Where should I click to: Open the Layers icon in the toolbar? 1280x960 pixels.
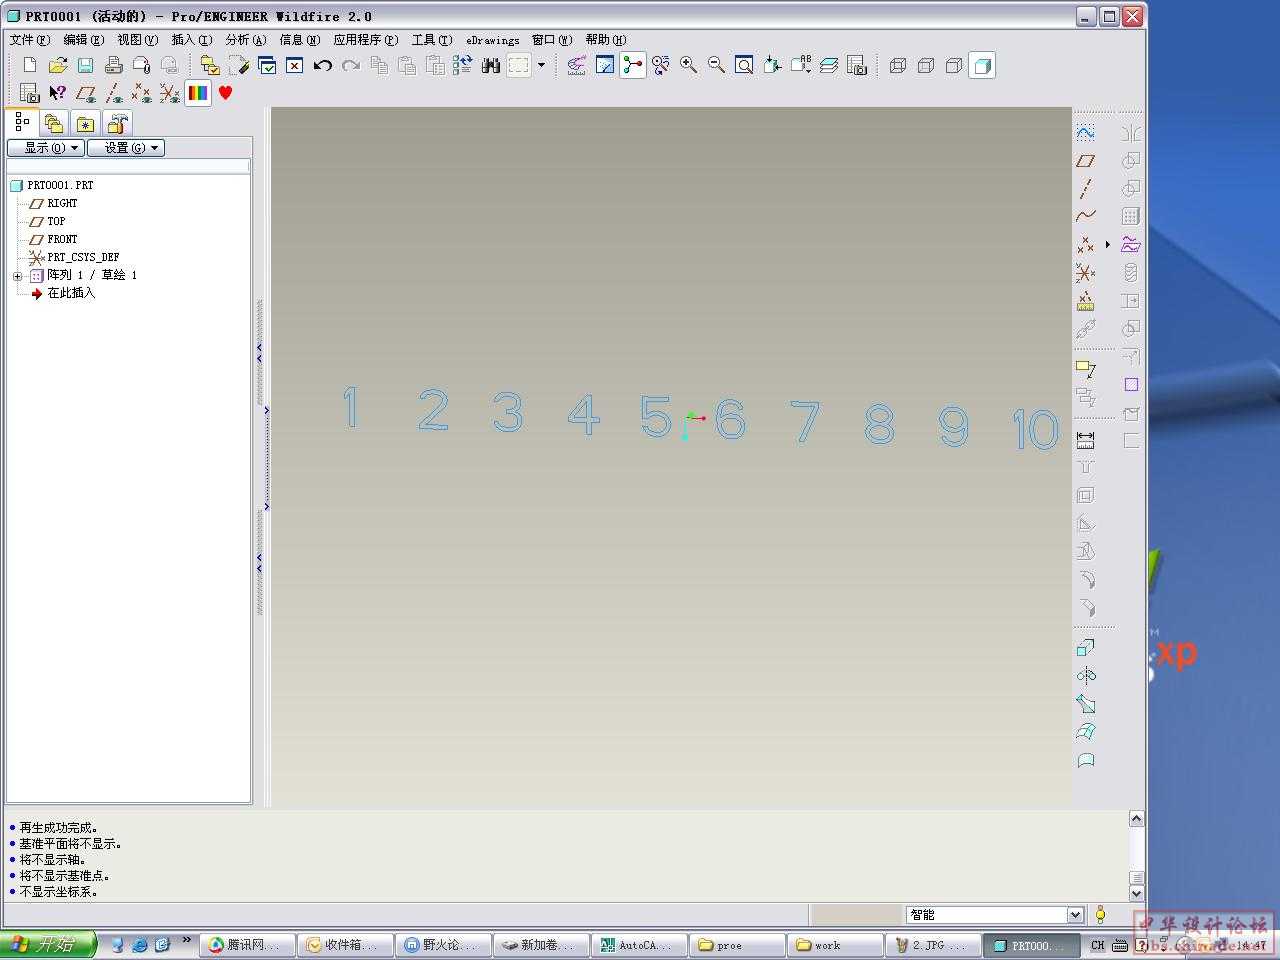(x=829, y=66)
